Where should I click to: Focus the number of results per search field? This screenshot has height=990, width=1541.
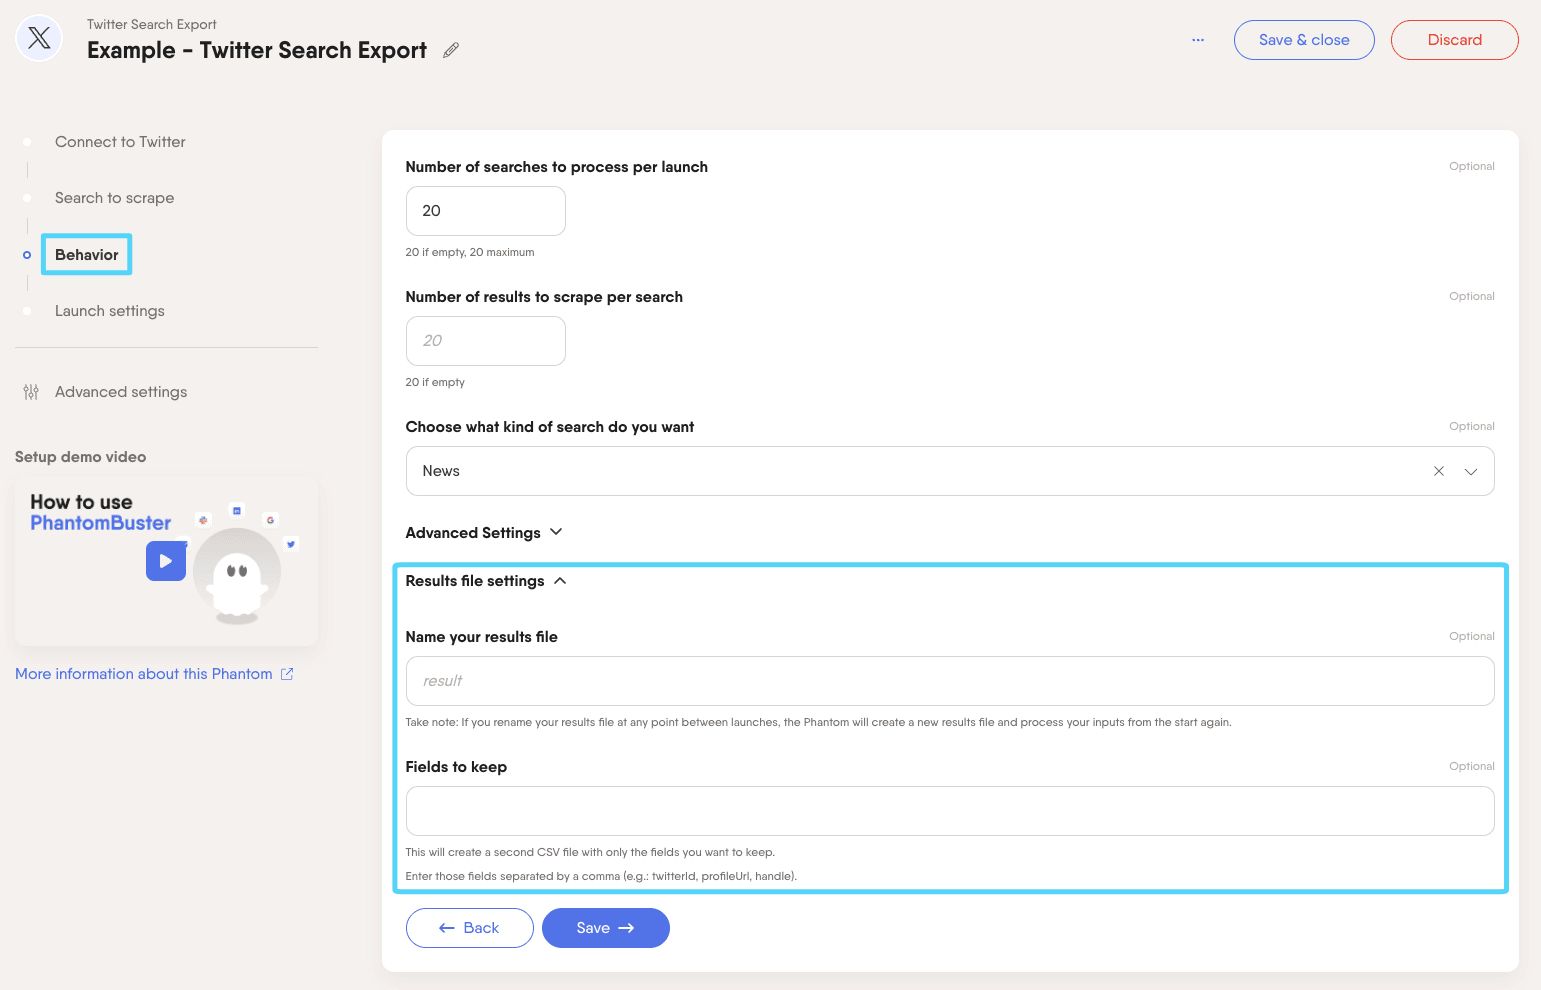(486, 341)
